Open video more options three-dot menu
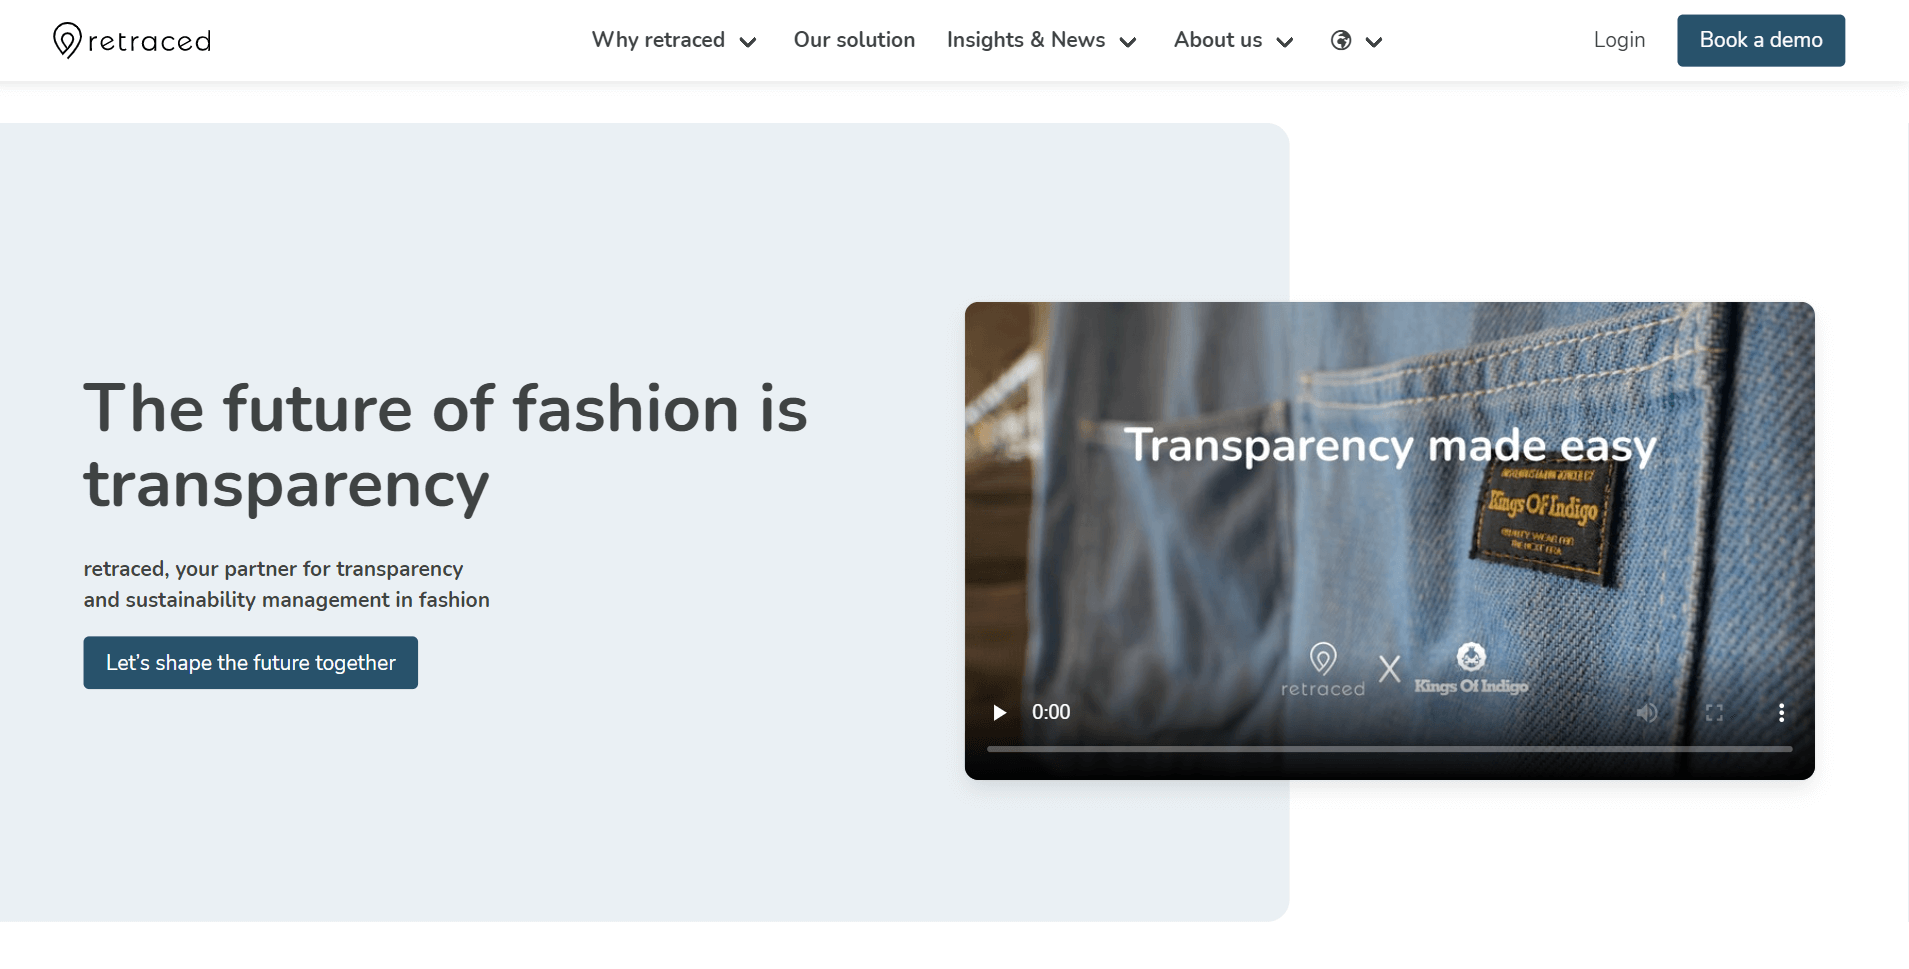Screen dimensions: 1909x969 pyautogui.click(x=1781, y=712)
